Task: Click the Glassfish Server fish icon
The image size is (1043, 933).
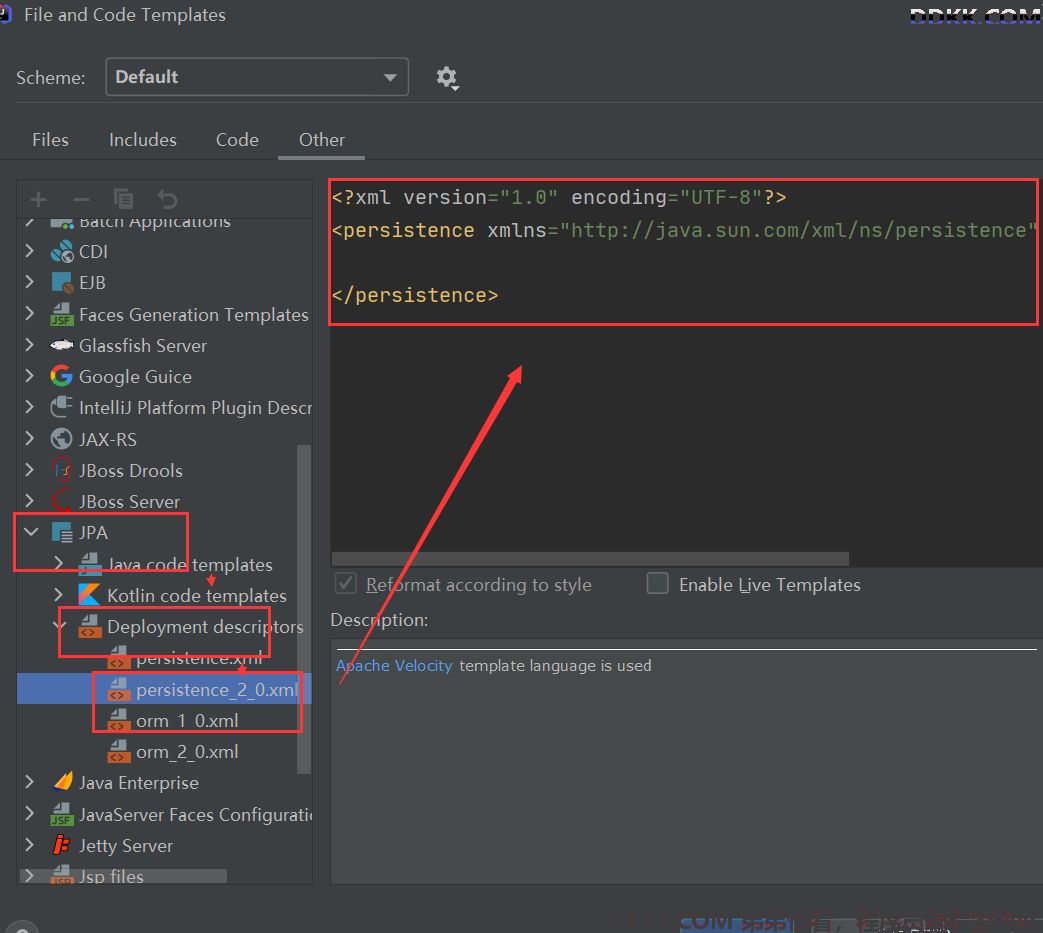Action: [x=62, y=345]
